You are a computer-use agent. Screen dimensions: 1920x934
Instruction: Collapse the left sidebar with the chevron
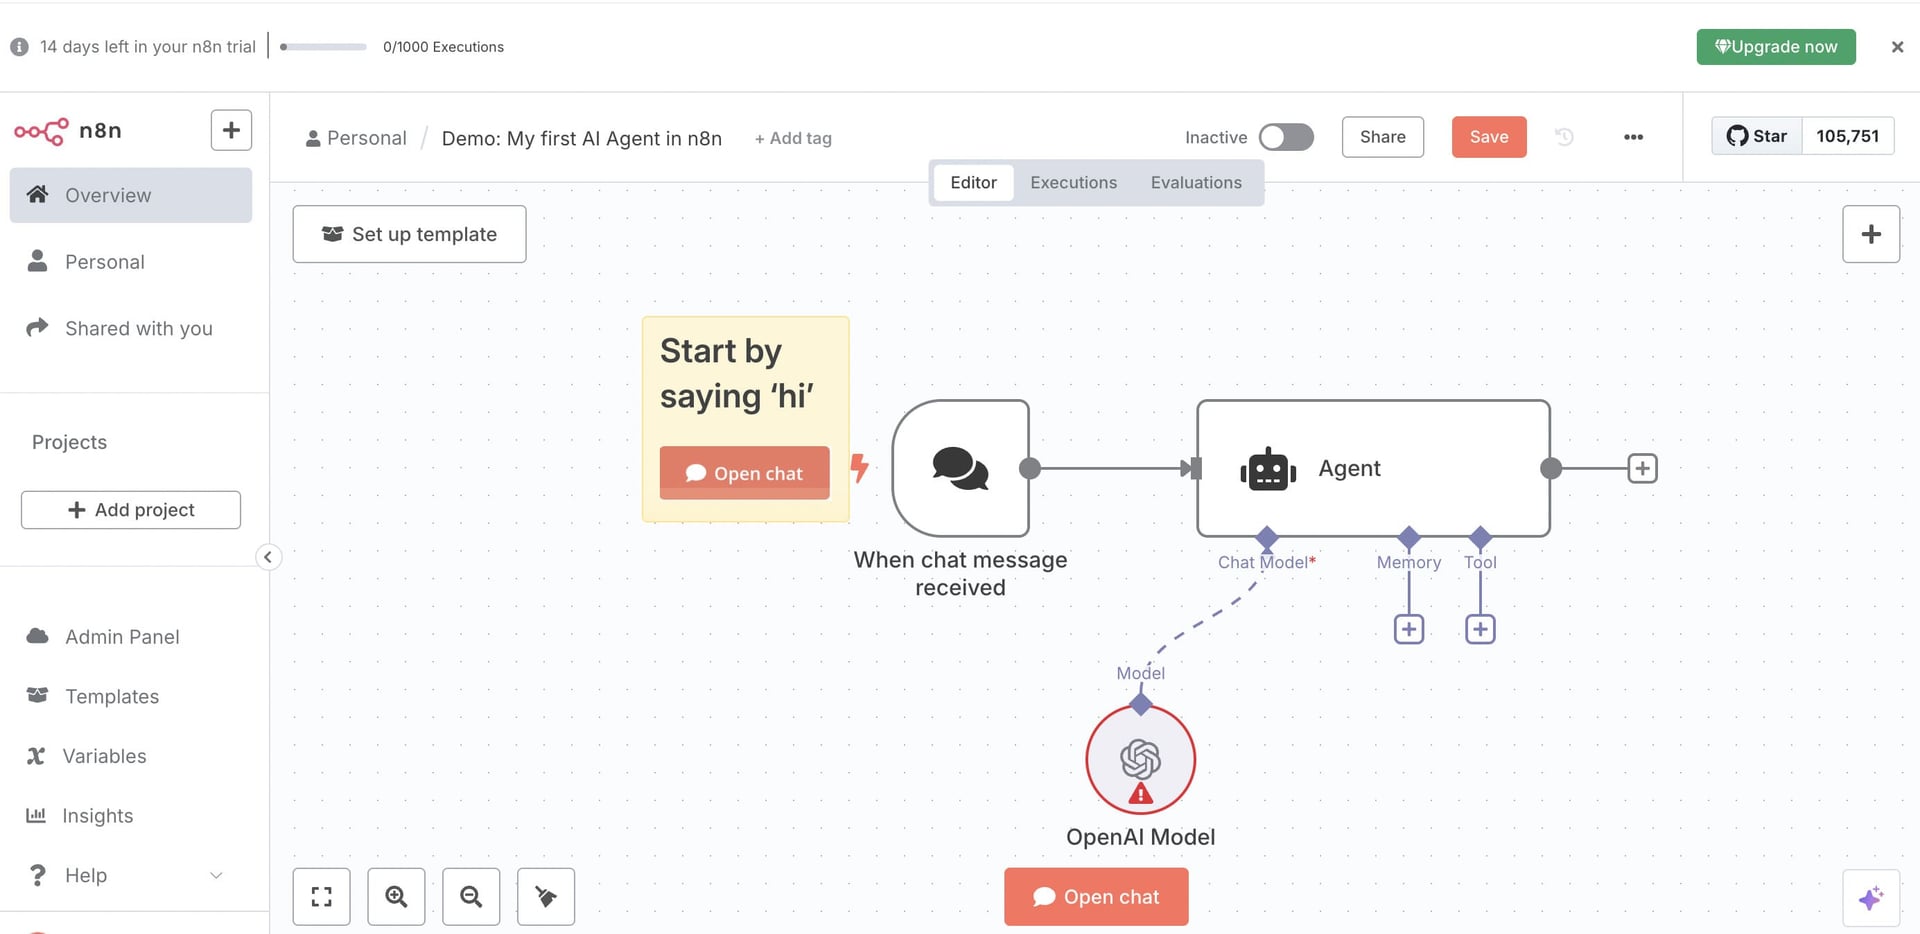tap(268, 557)
